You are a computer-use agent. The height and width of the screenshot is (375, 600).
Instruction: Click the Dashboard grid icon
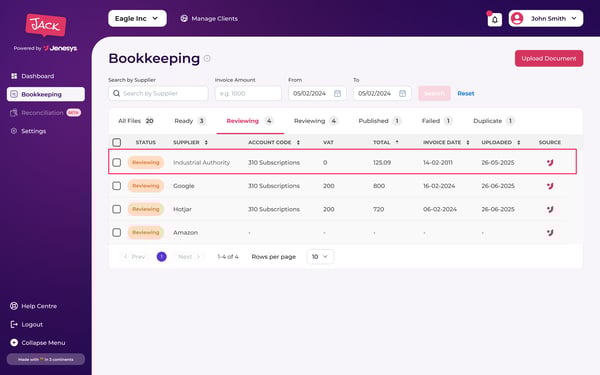click(14, 76)
